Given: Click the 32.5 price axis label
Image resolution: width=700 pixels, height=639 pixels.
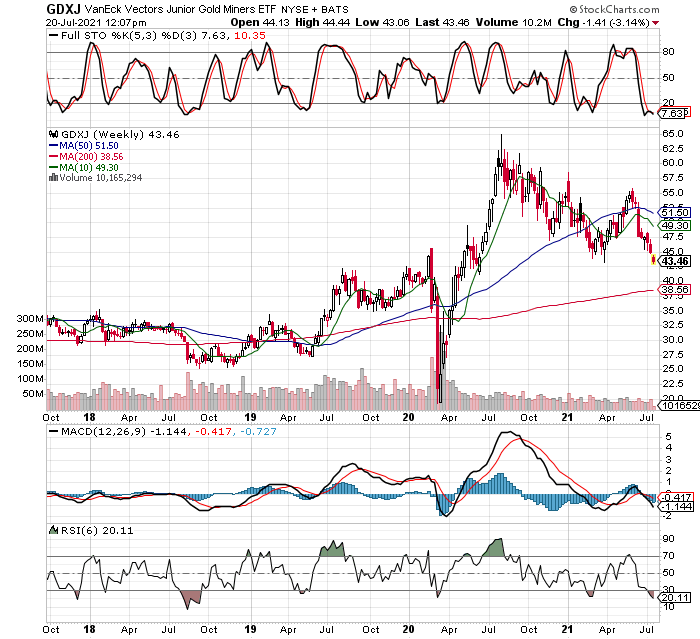Looking at the screenshot, I should 673,324.
